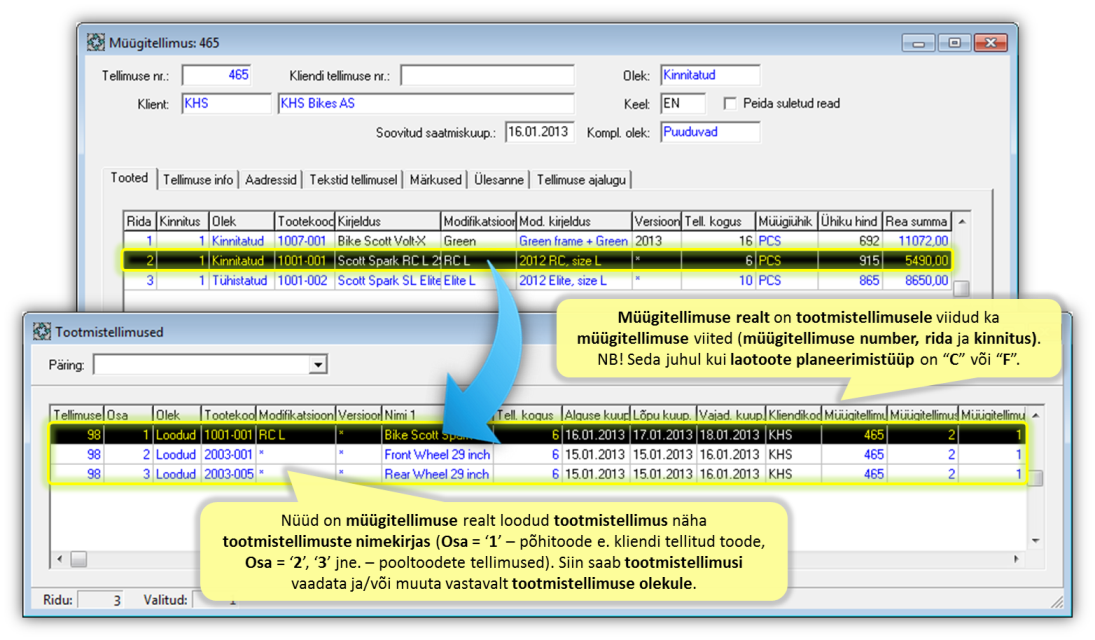Click Osa column header in production list
This screenshot has width=1095, height=640.
[128, 415]
